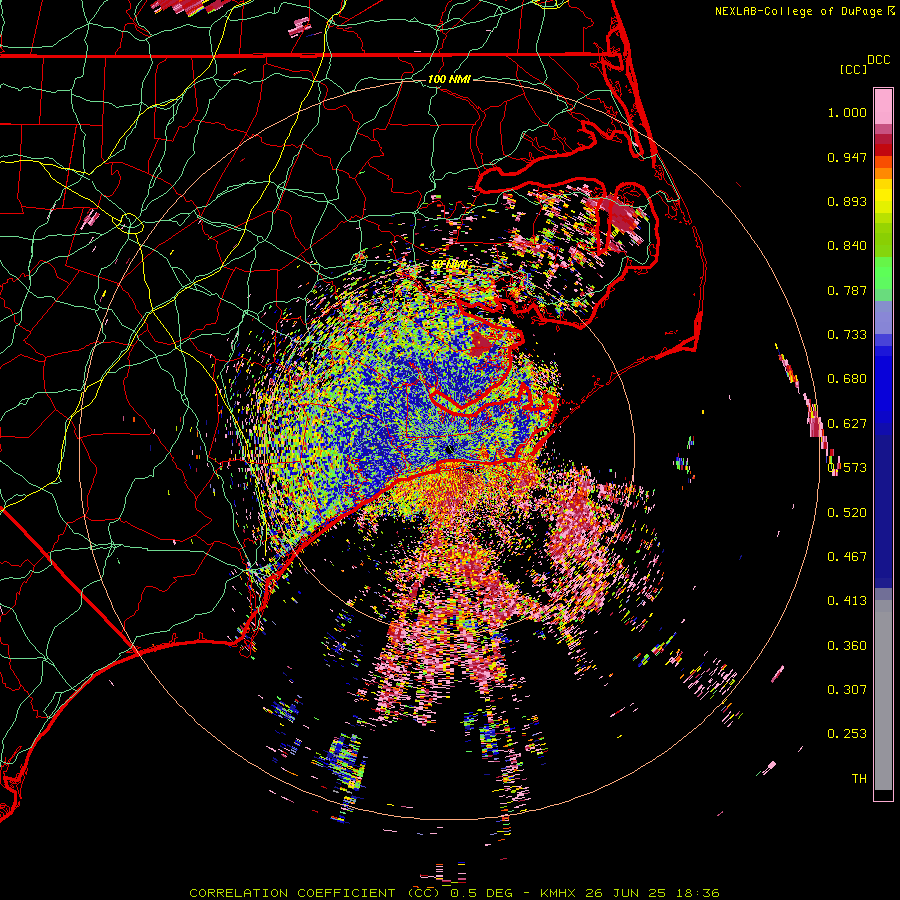Click the Correlation Coefficient KMHX caption text
Image resolution: width=900 pixels, height=900 pixels.
454,893
